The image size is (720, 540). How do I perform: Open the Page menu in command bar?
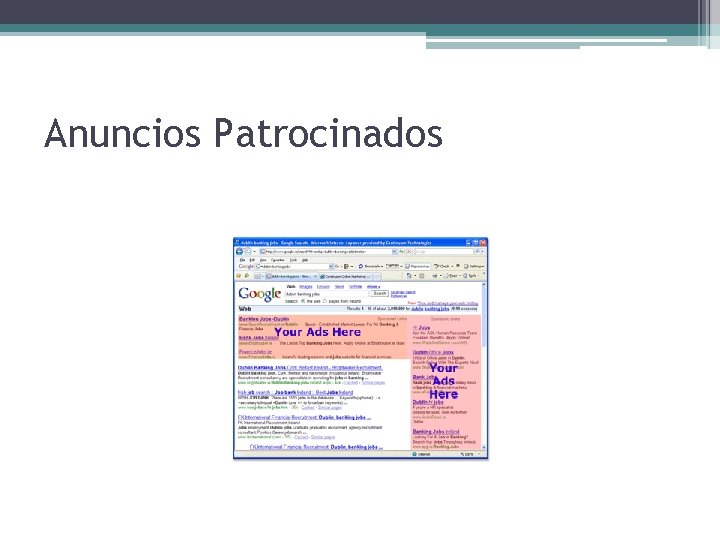[x=451, y=276]
